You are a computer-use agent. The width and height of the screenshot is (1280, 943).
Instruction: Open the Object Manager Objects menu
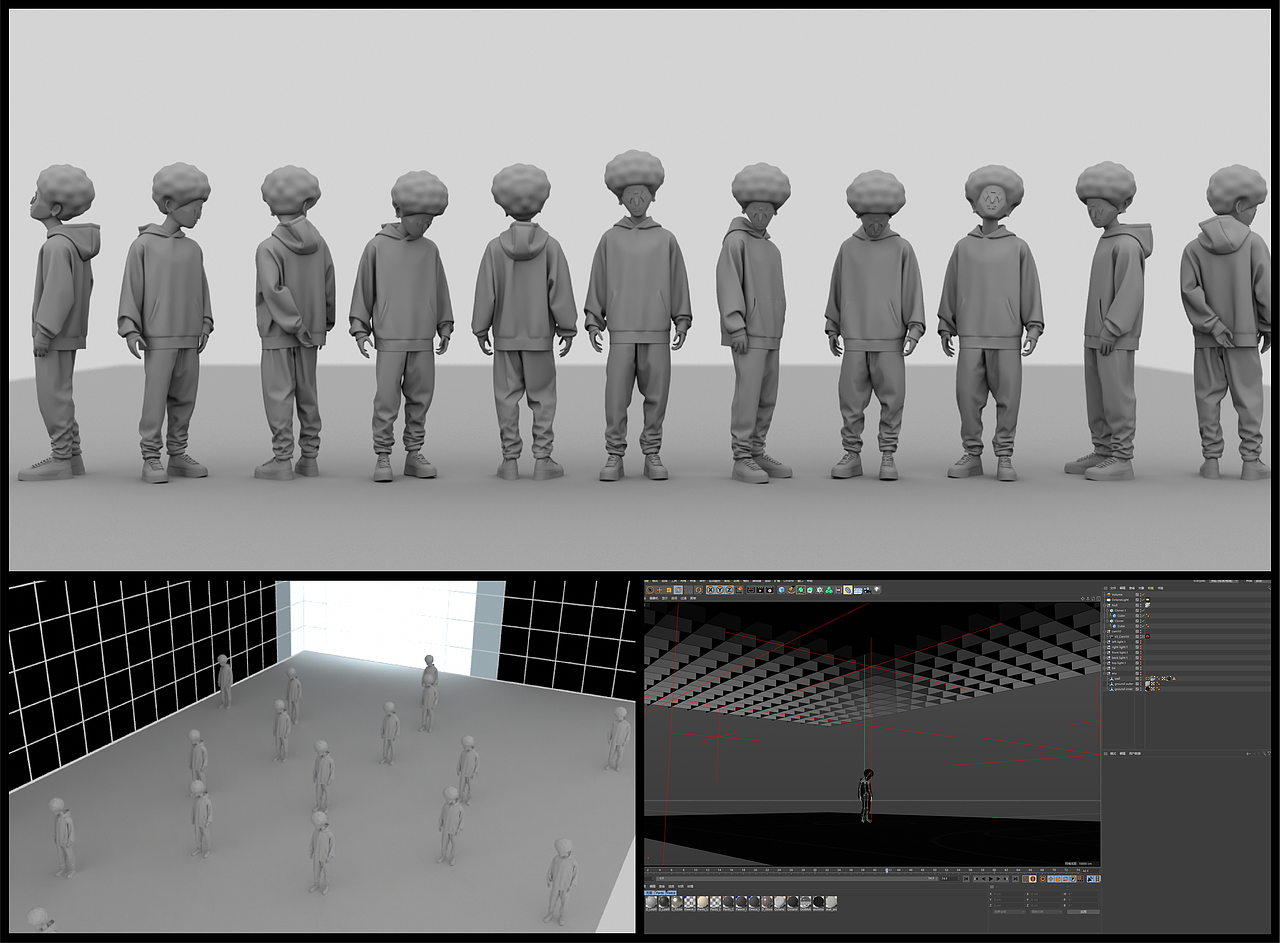[x=1140, y=588]
